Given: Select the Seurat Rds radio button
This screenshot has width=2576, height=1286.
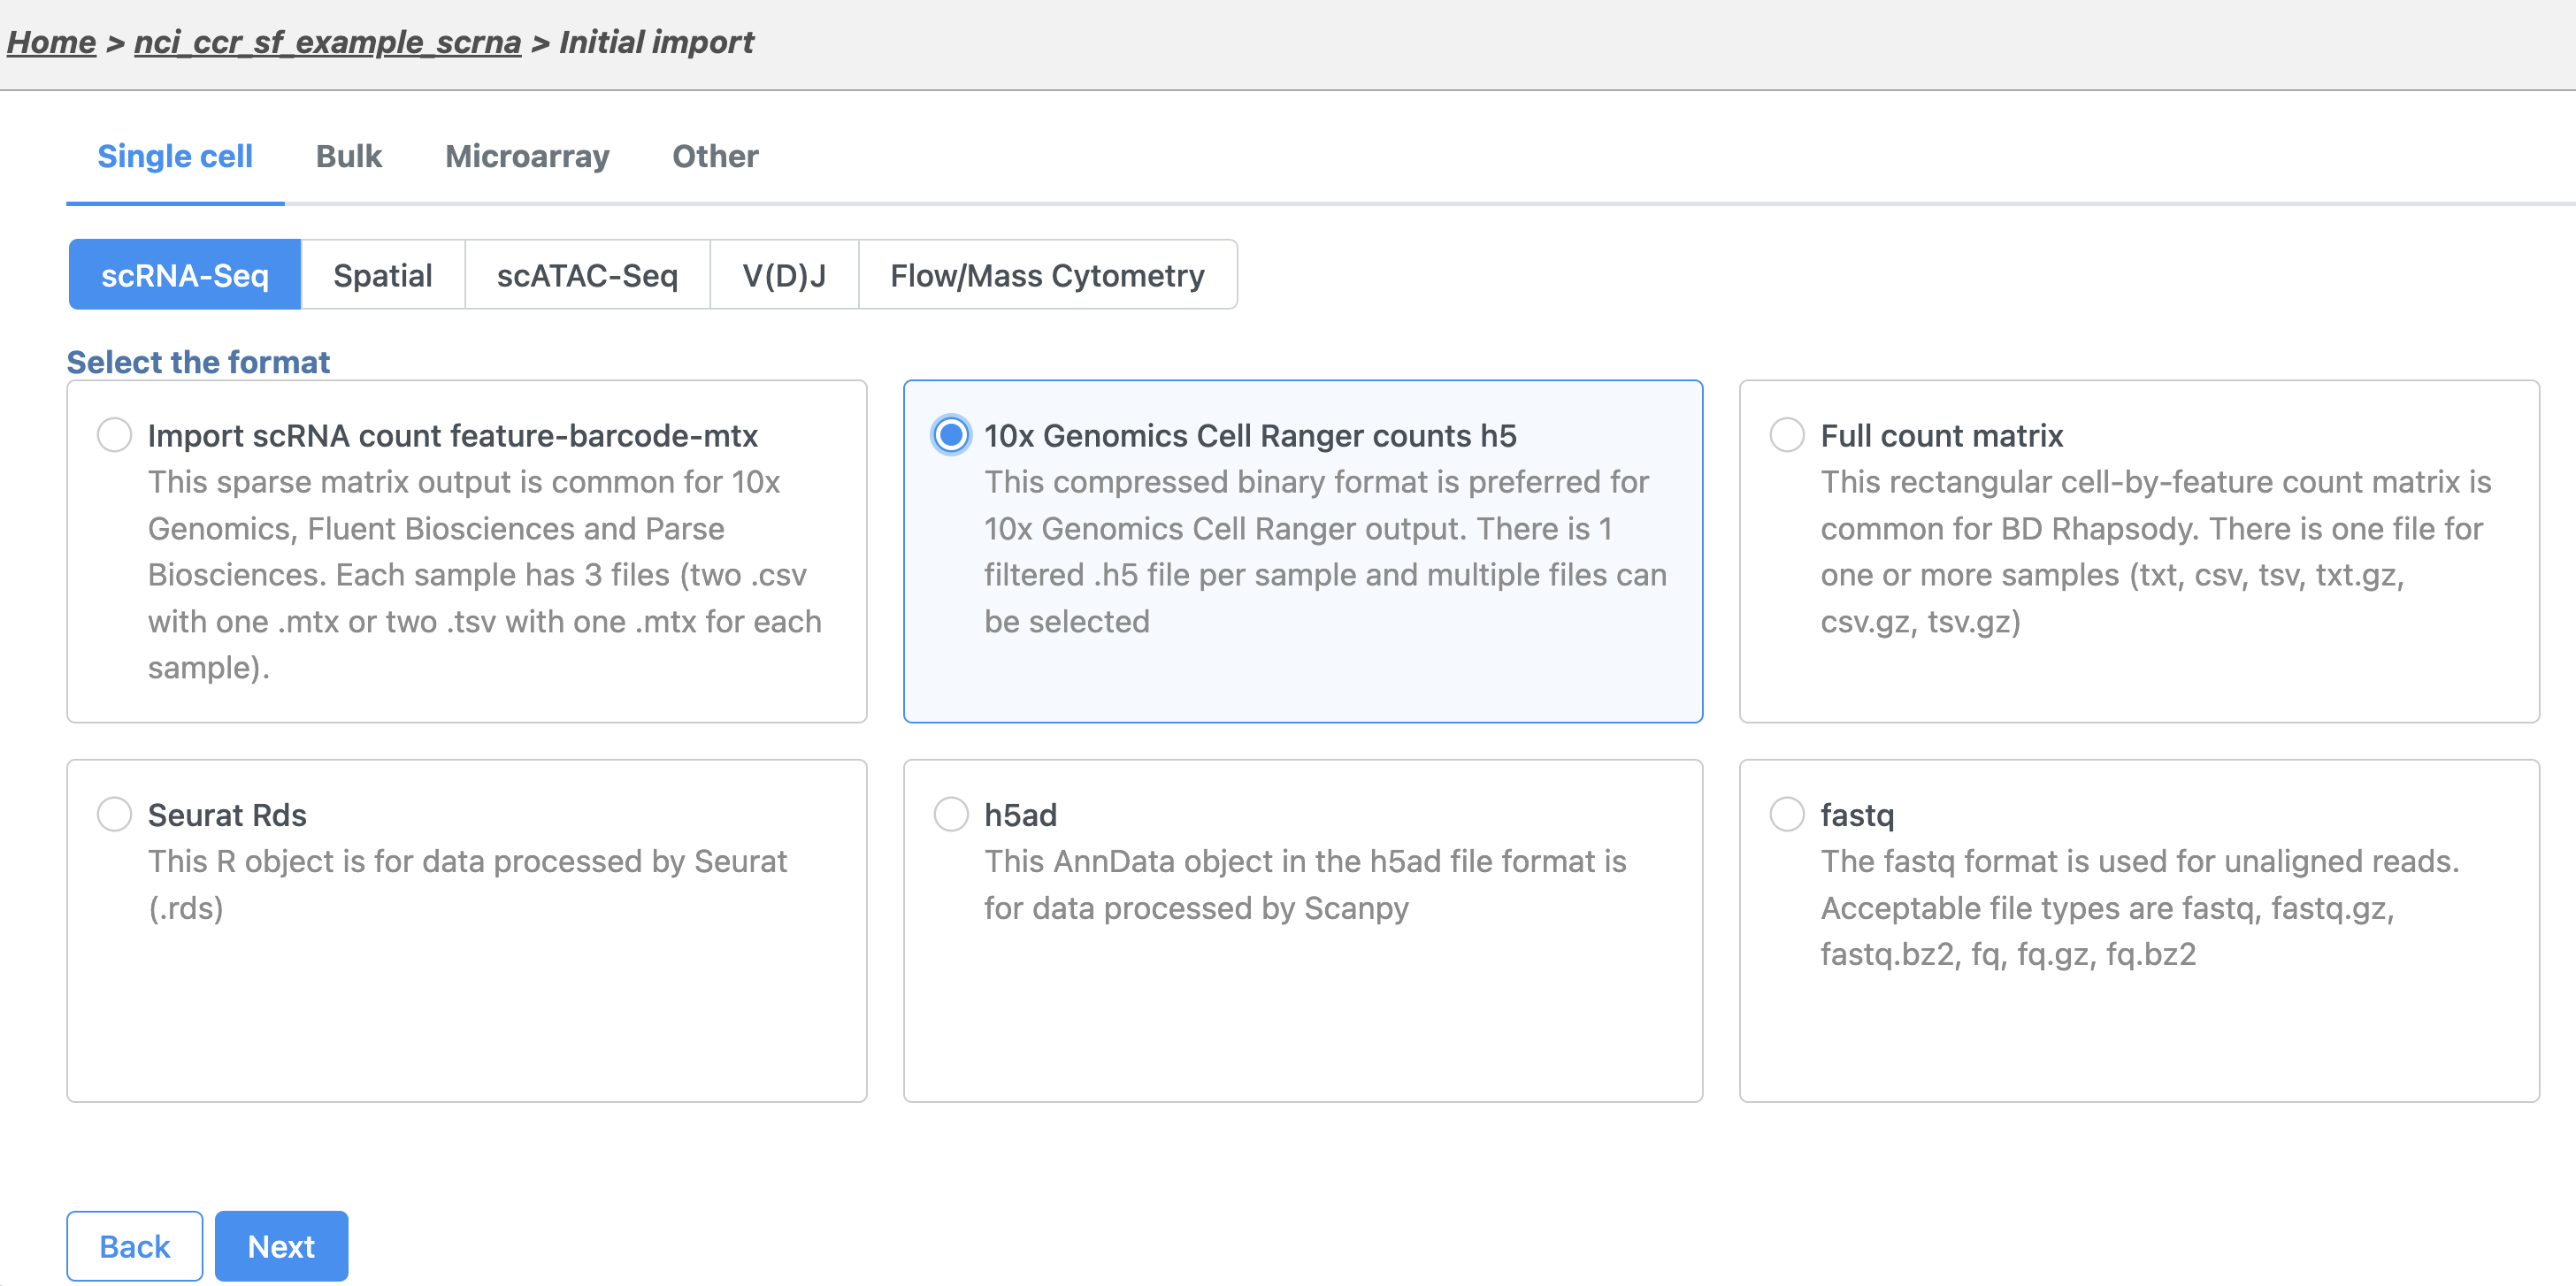Looking at the screenshot, I should [114, 814].
